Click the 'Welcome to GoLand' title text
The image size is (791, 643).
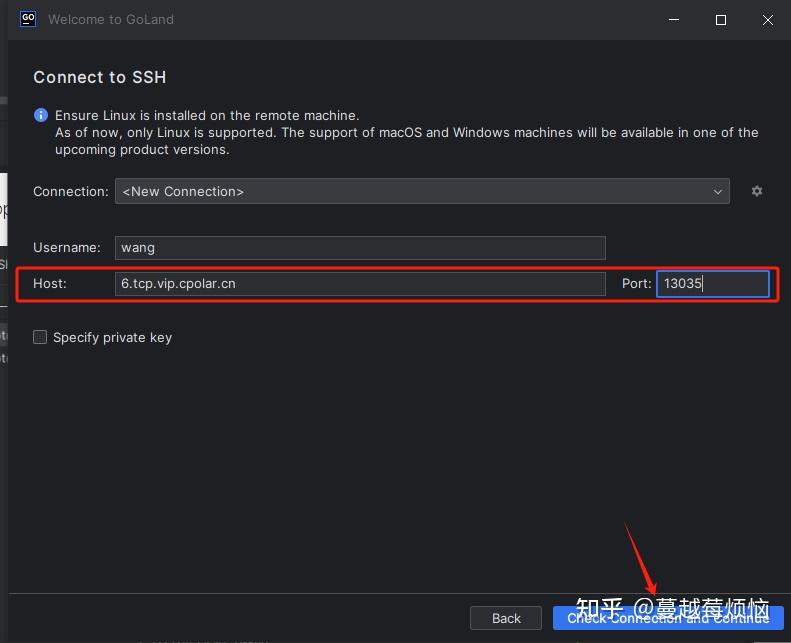pyautogui.click(x=110, y=20)
